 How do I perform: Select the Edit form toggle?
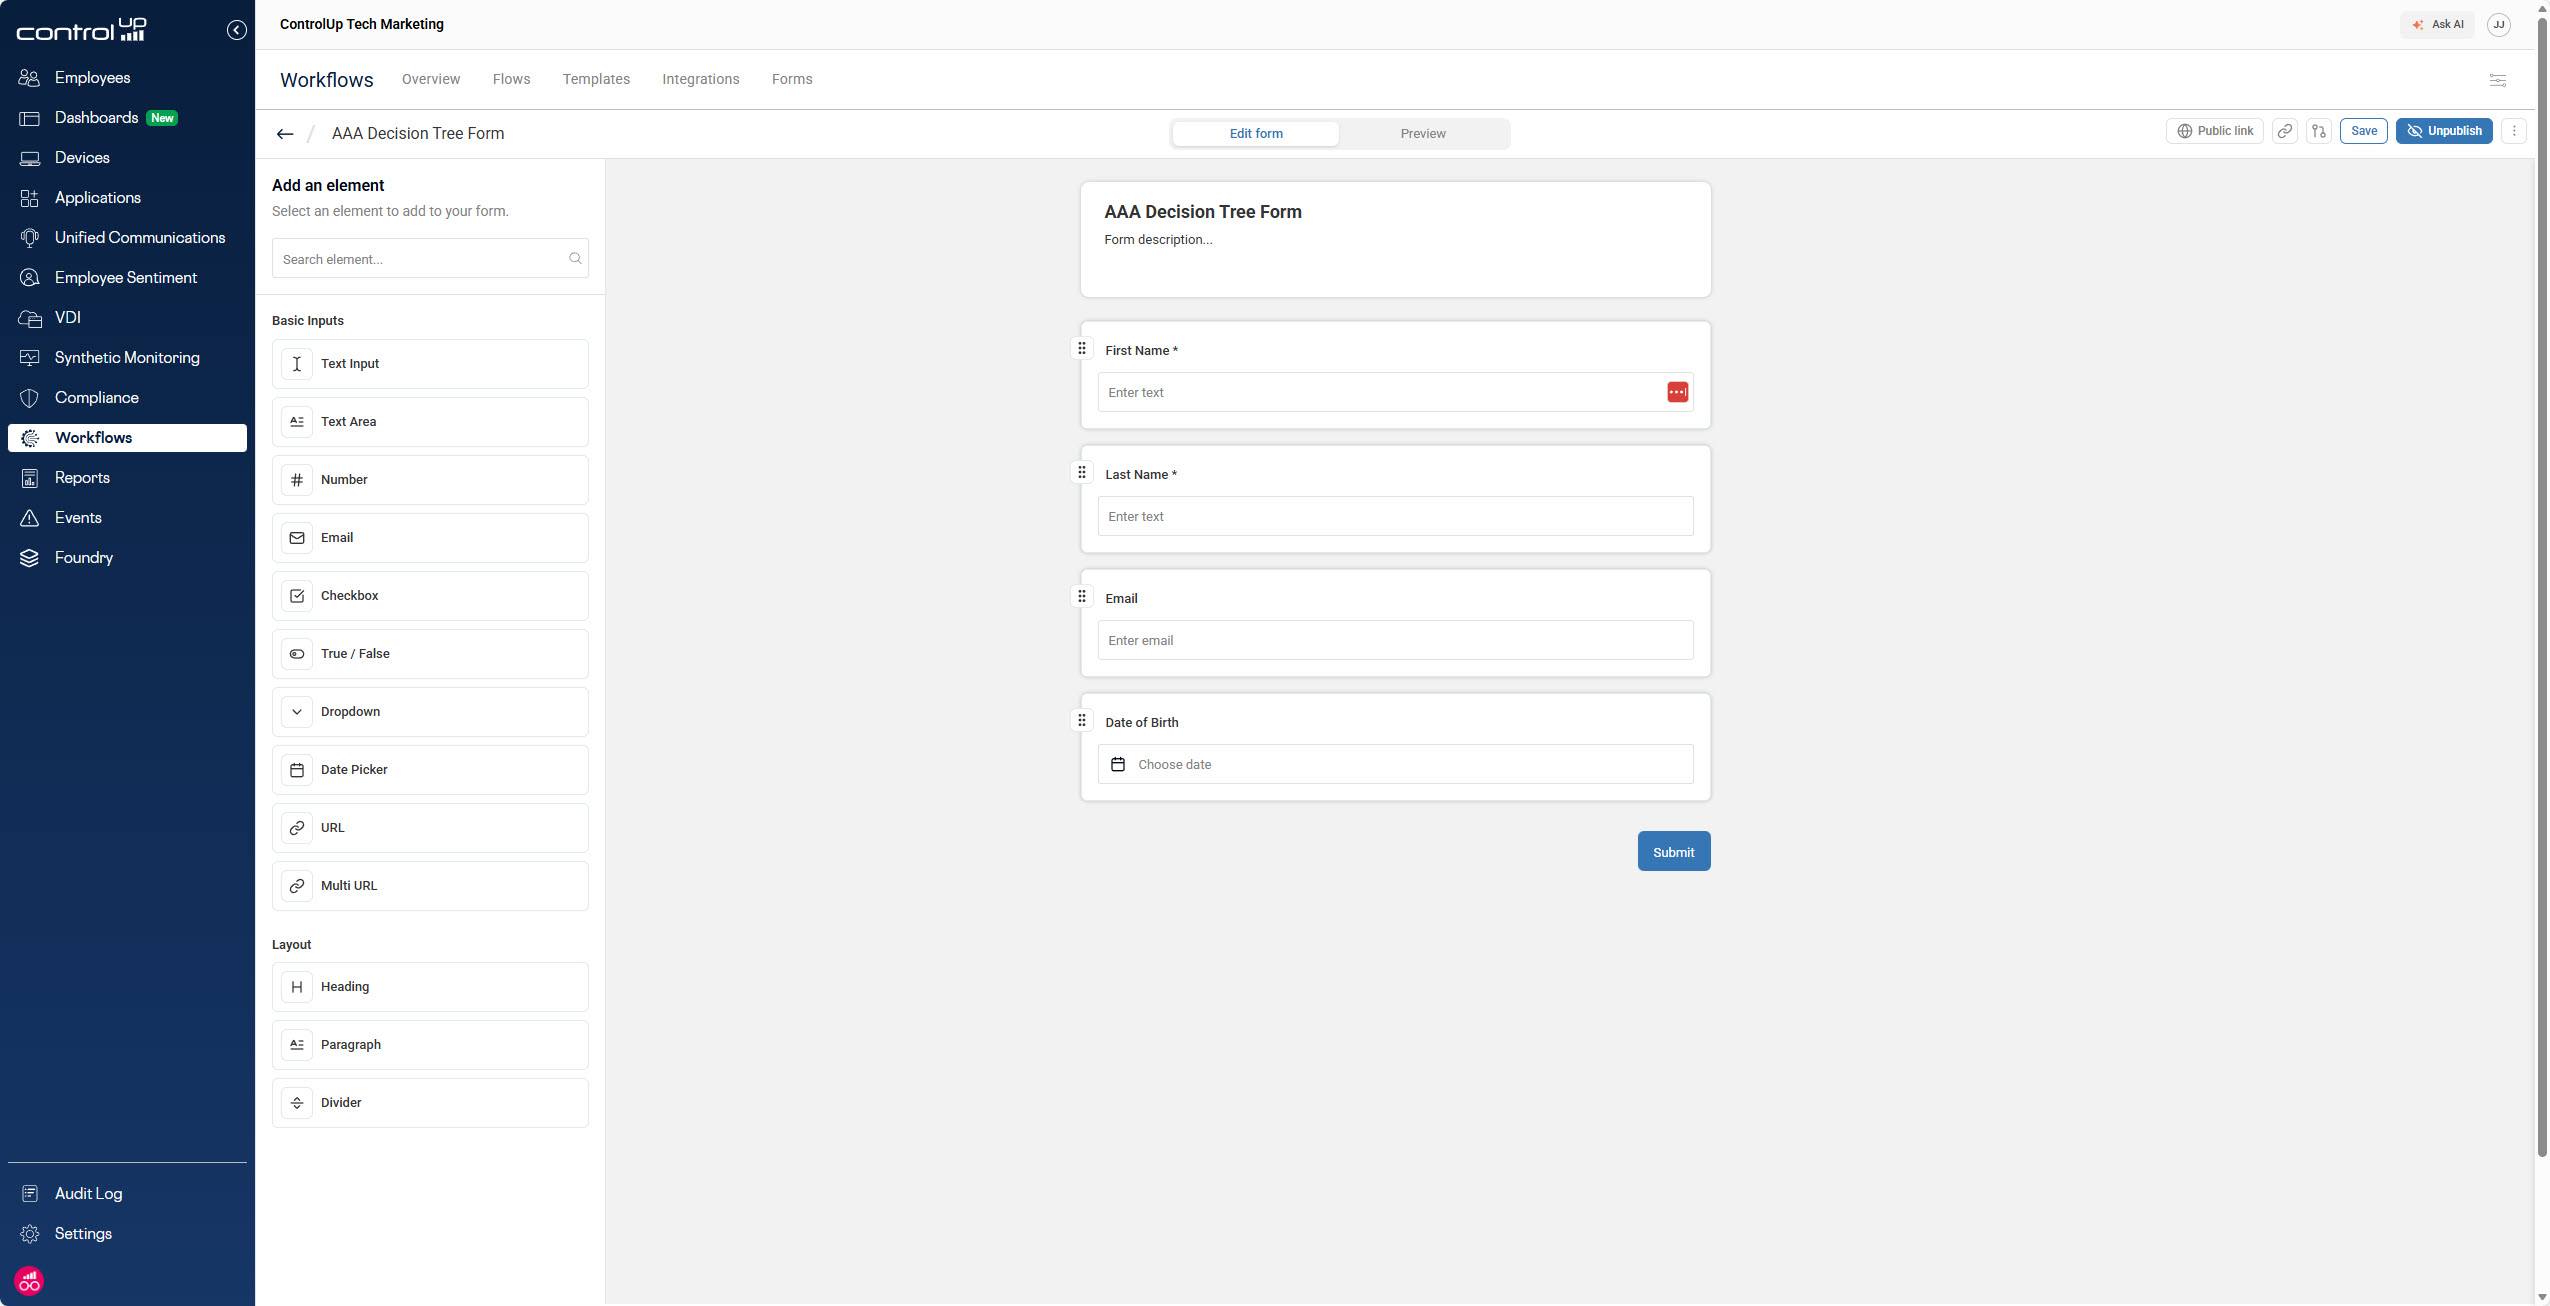pos(1255,134)
